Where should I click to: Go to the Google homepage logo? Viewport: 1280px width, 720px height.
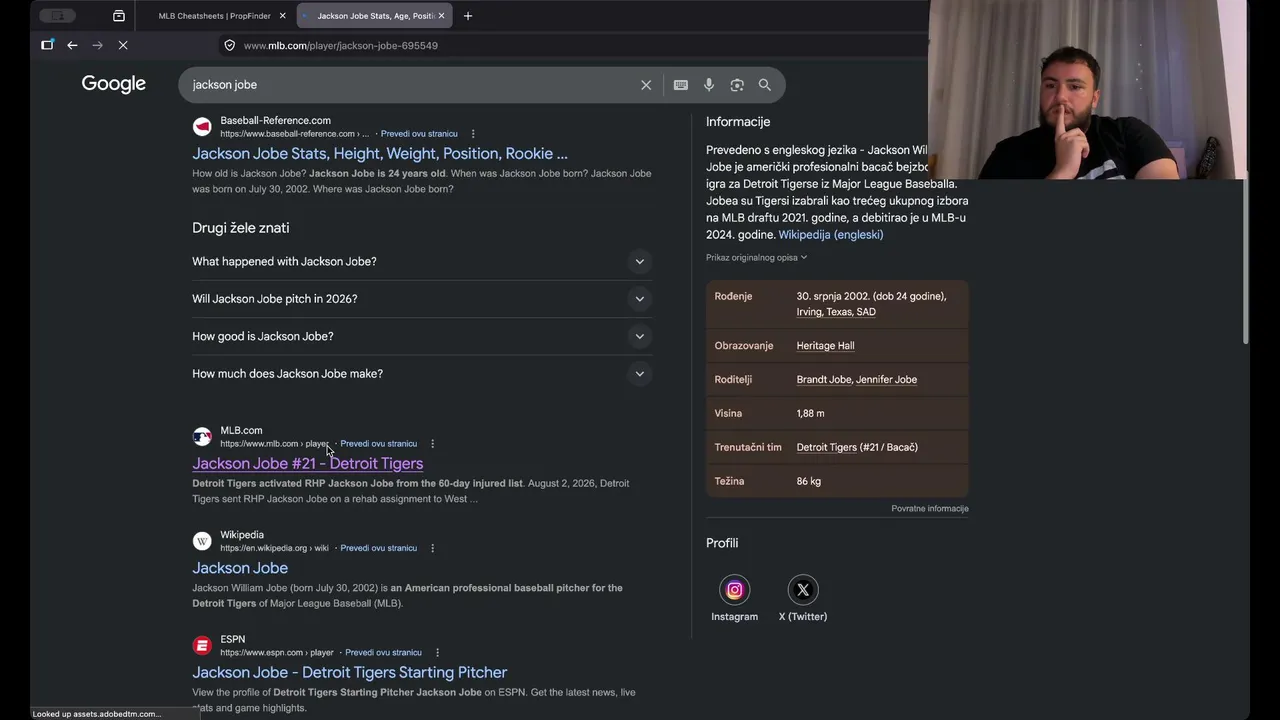coord(114,84)
